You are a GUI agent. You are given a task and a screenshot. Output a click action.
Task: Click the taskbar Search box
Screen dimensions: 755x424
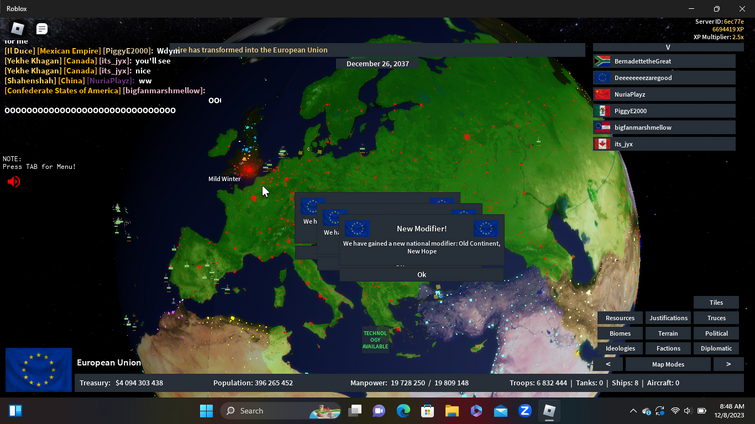tap(281, 411)
